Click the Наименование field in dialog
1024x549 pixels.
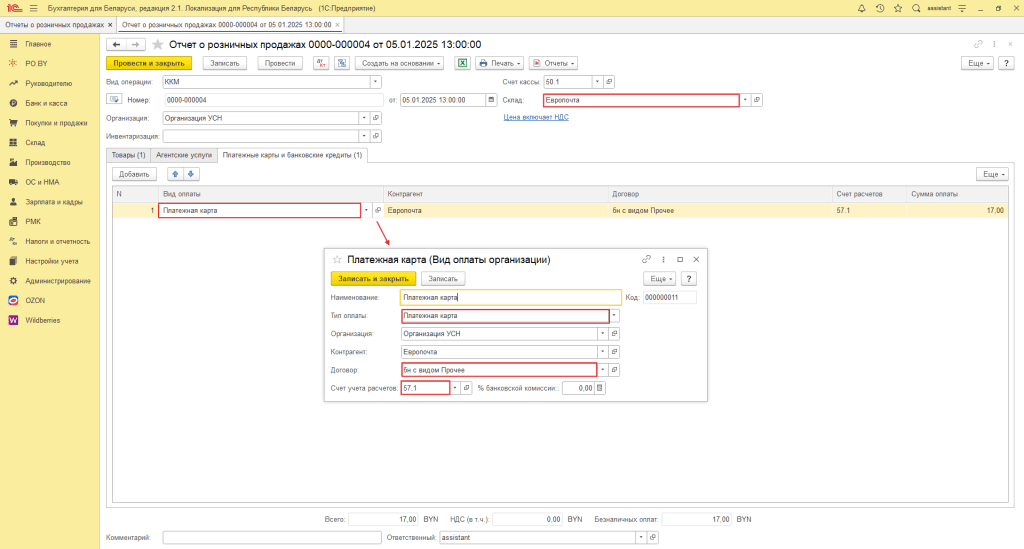[x=510, y=297]
